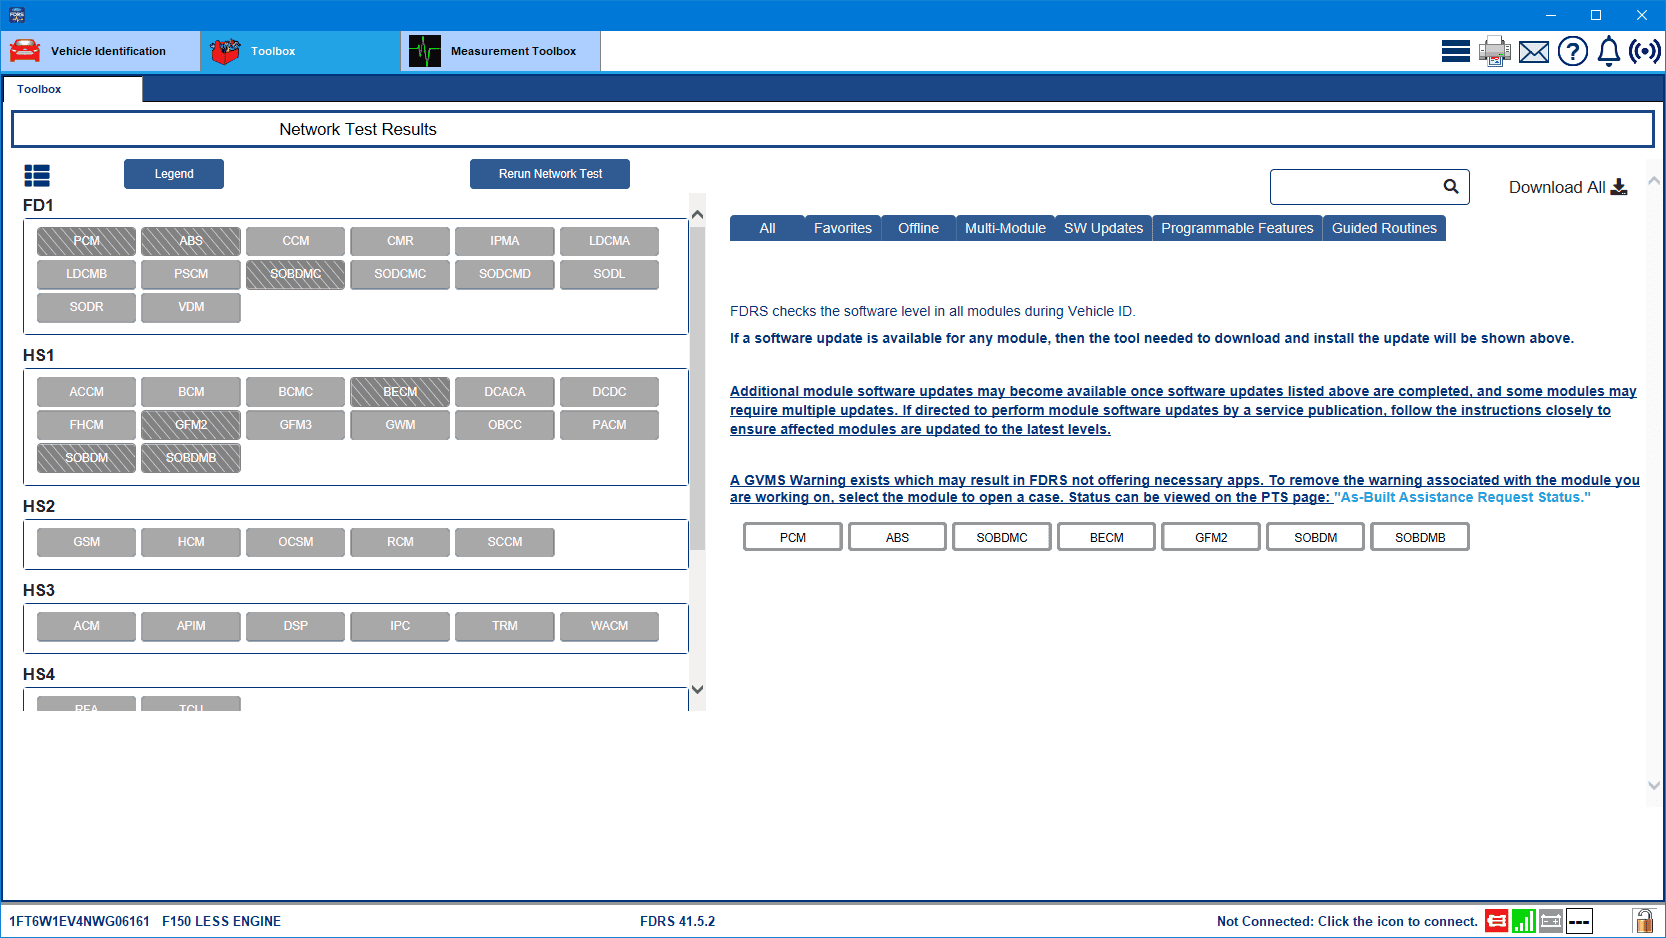Open As-Built Assistance Request Status link
Screen dimensions: 1666x938
pyautogui.click(x=1461, y=498)
